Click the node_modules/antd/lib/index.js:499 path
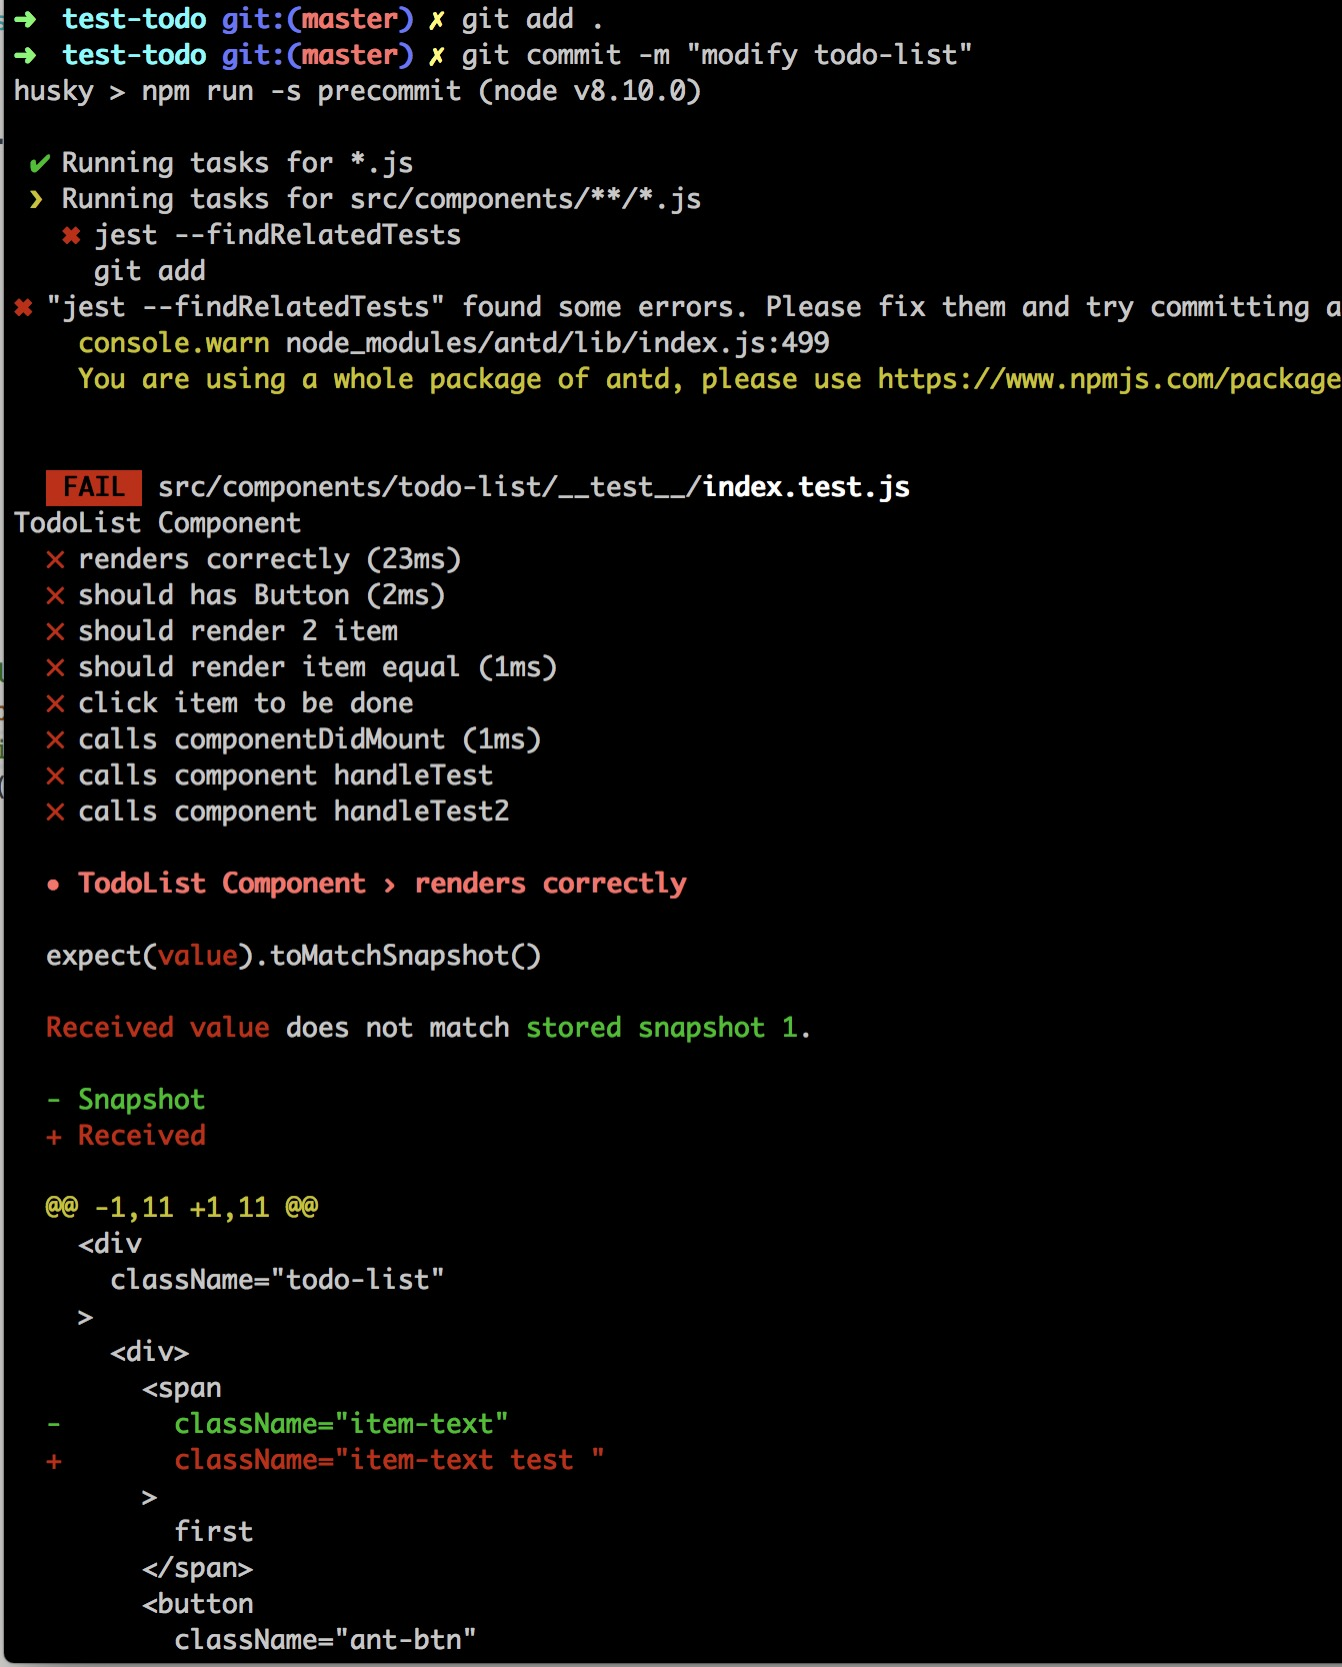This screenshot has height=1667, width=1342. pos(557,343)
